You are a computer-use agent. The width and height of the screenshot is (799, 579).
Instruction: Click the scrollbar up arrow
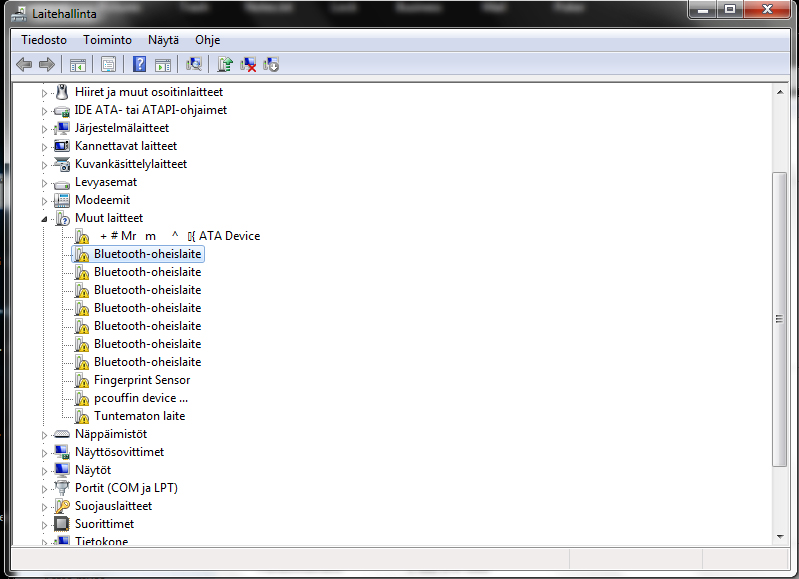point(780,92)
